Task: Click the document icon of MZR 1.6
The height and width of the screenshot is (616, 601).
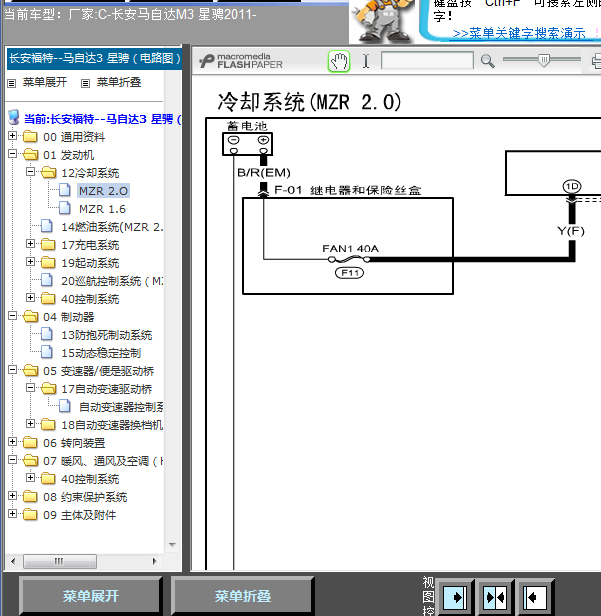Action: click(x=65, y=208)
